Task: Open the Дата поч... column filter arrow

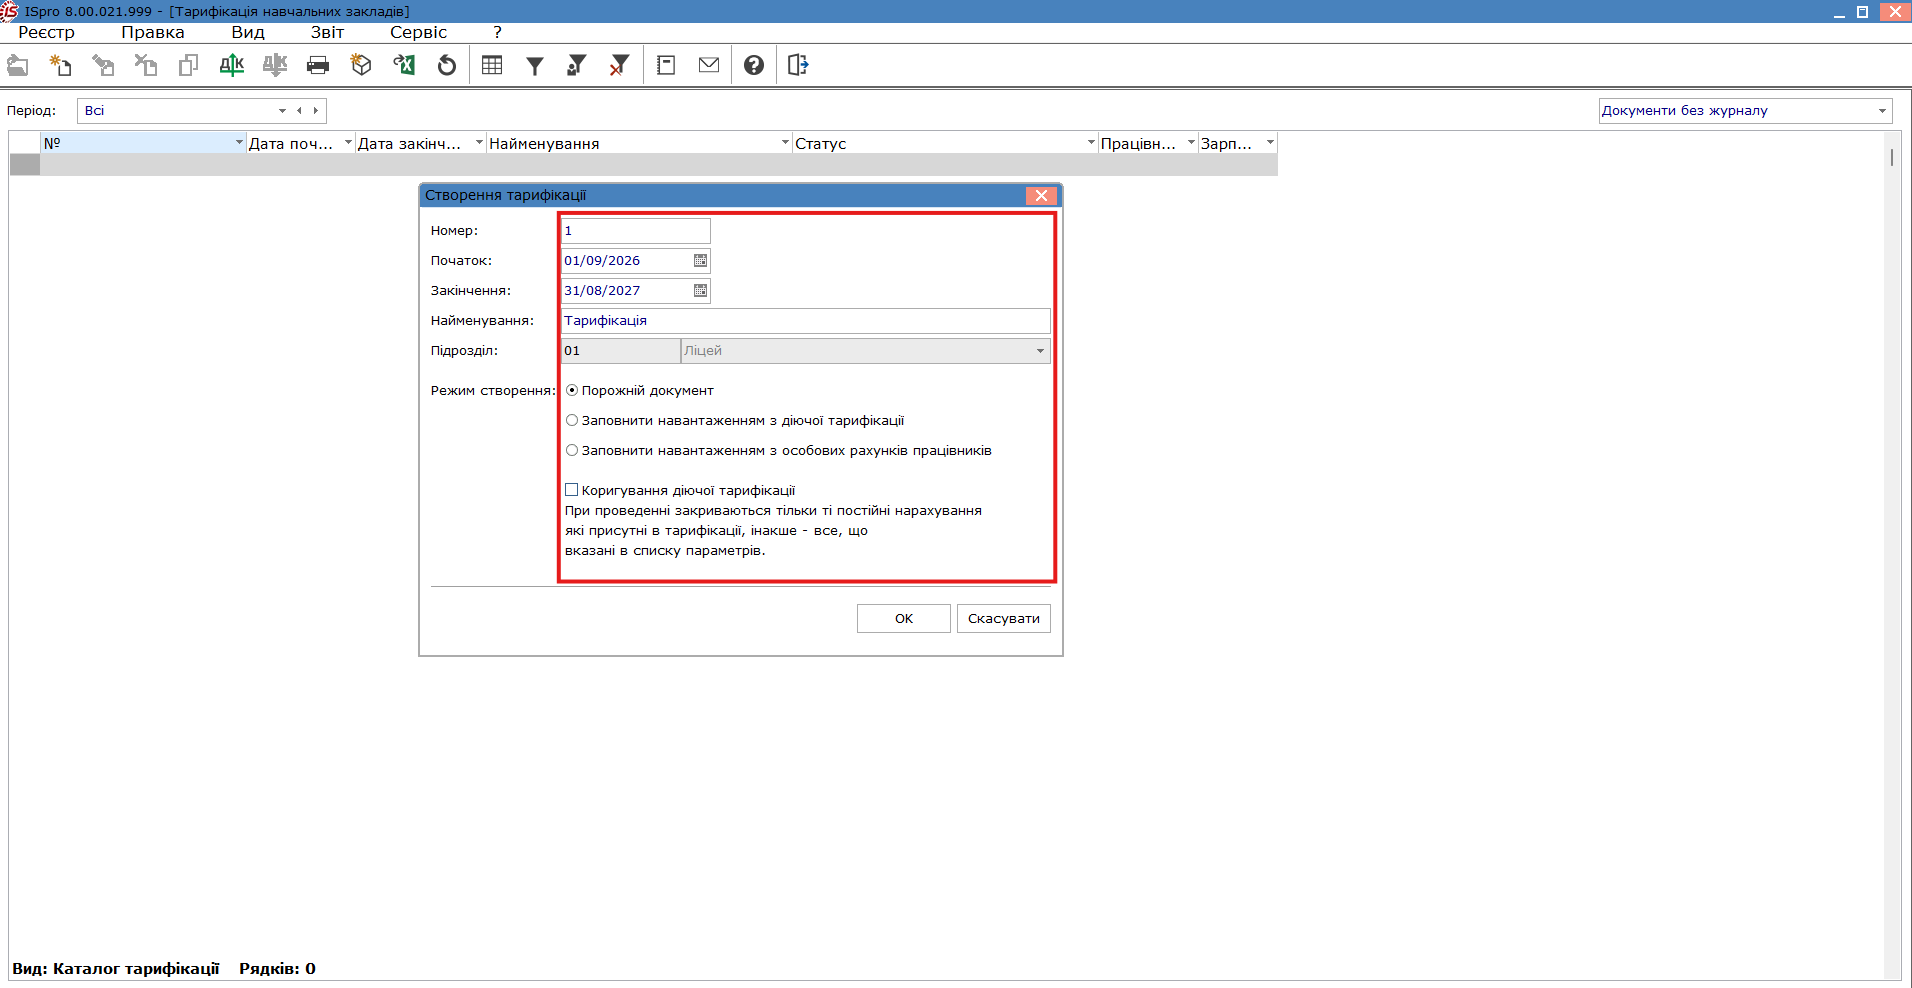Action: point(348,143)
